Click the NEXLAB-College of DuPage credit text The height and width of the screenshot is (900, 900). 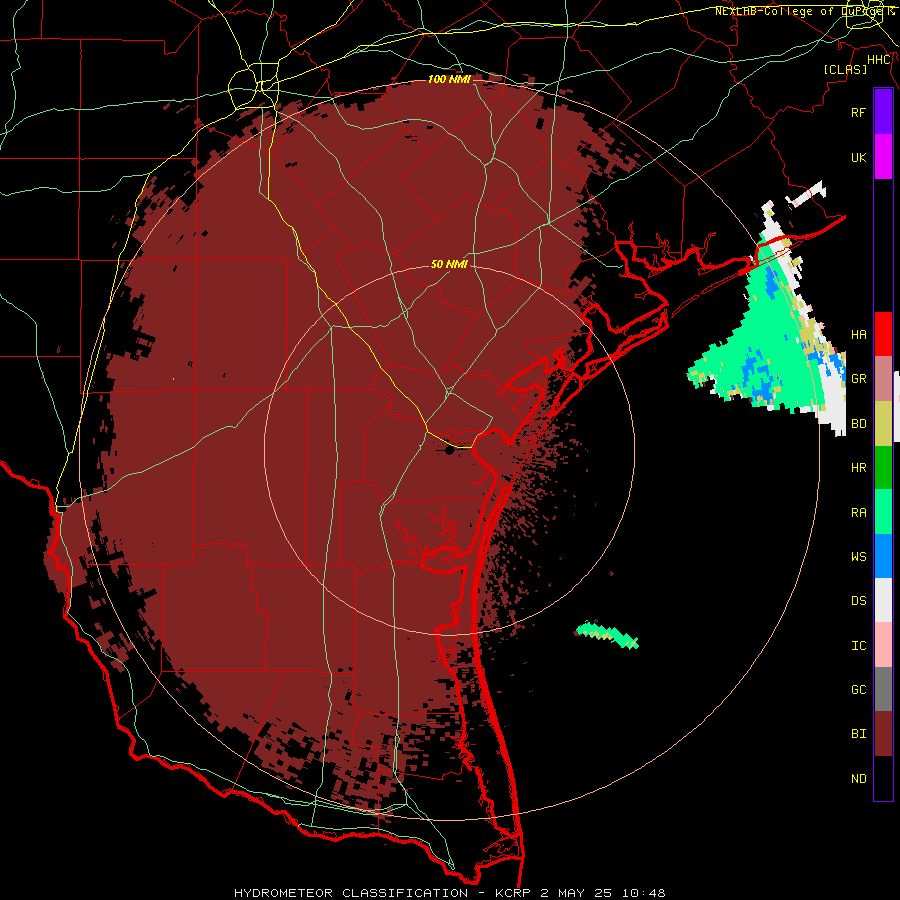tap(804, 11)
